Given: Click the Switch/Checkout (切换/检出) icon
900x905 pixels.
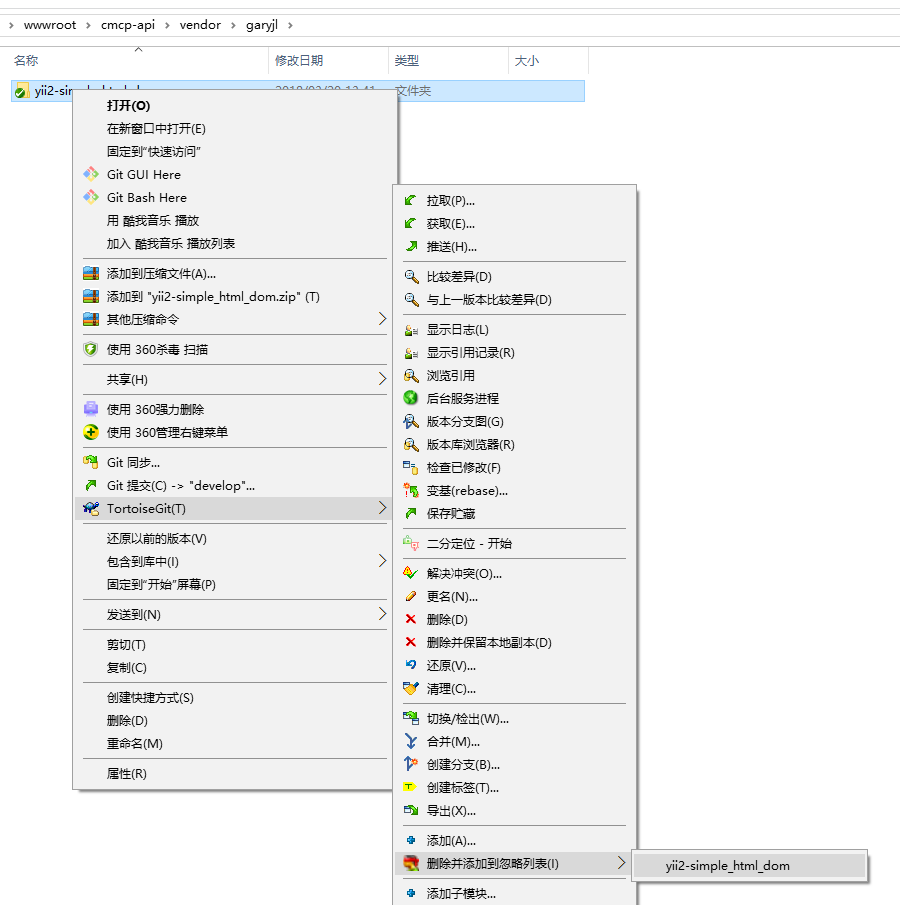Looking at the screenshot, I should 410,719.
